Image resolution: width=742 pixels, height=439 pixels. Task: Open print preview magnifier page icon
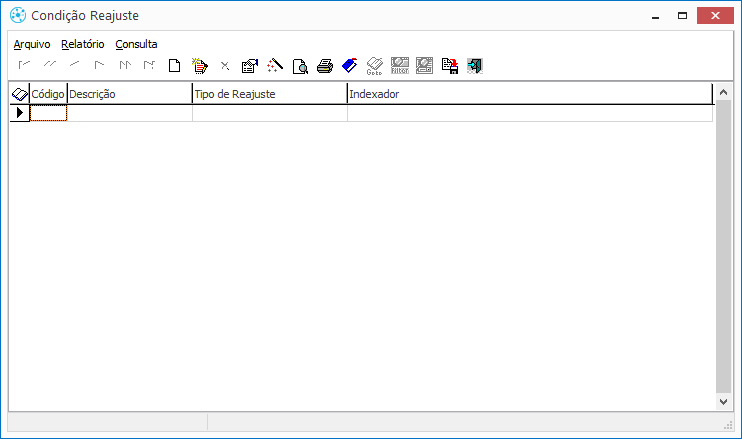click(300, 66)
